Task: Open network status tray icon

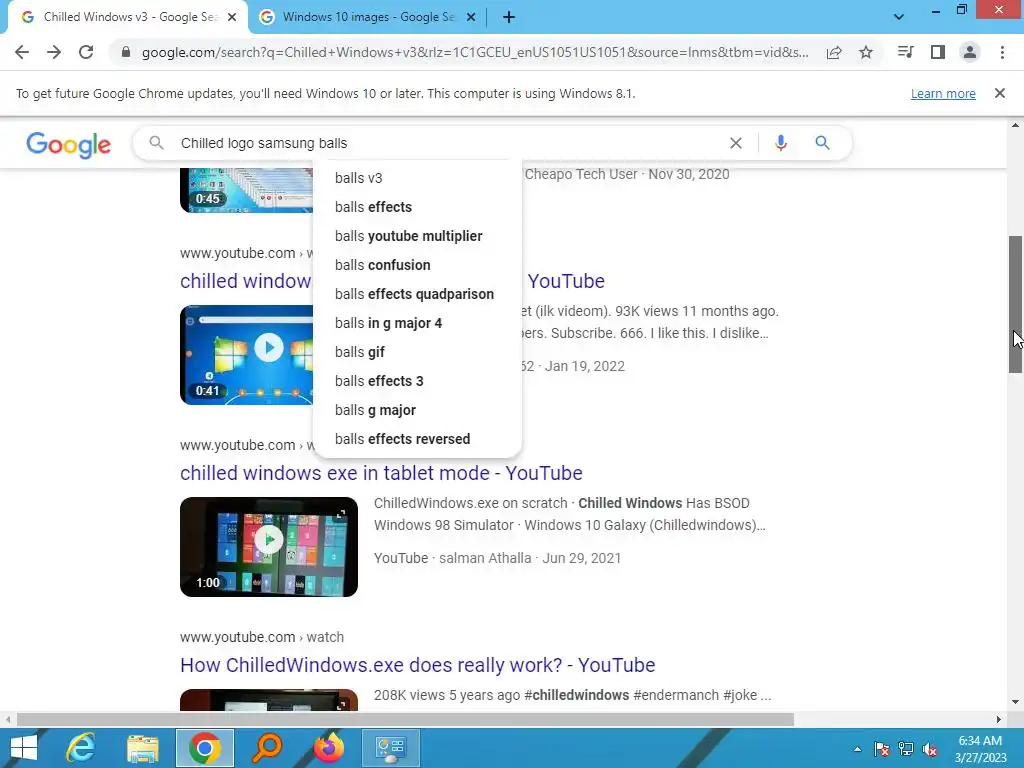Action: point(906,749)
